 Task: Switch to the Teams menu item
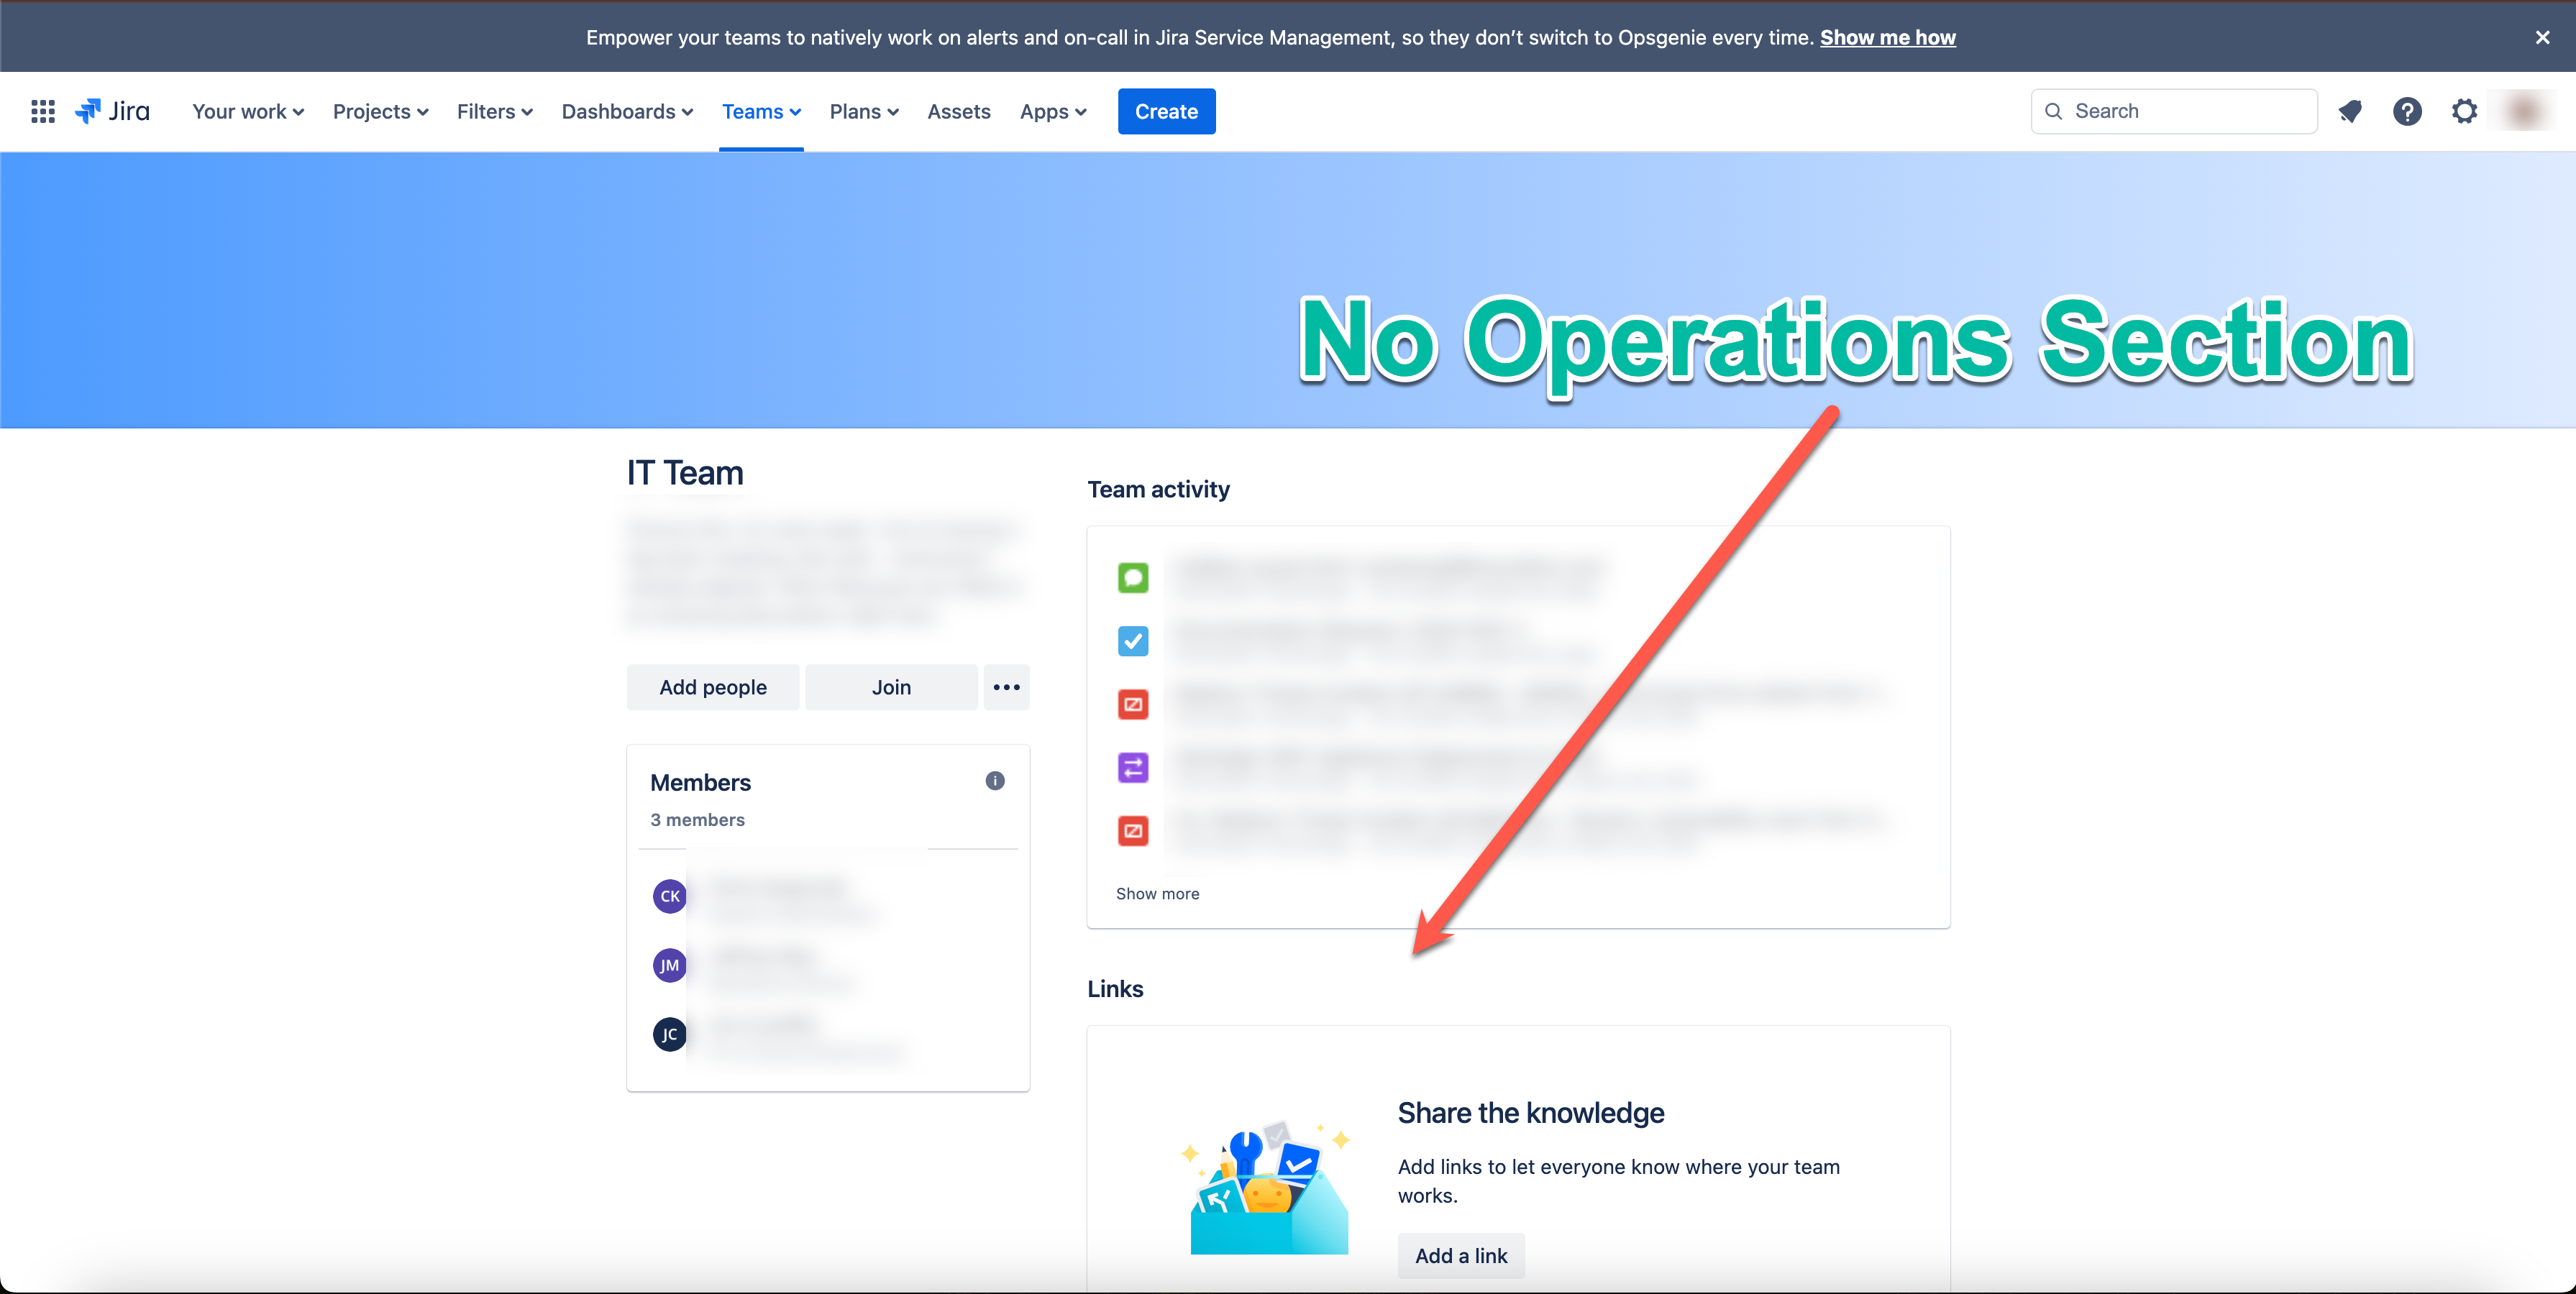(x=760, y=111)
